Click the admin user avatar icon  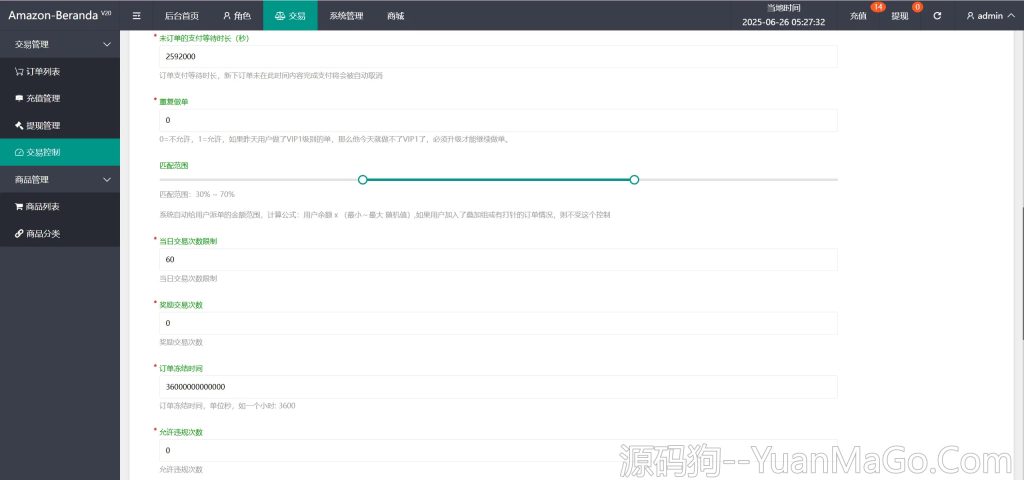[x=970, y=16]
